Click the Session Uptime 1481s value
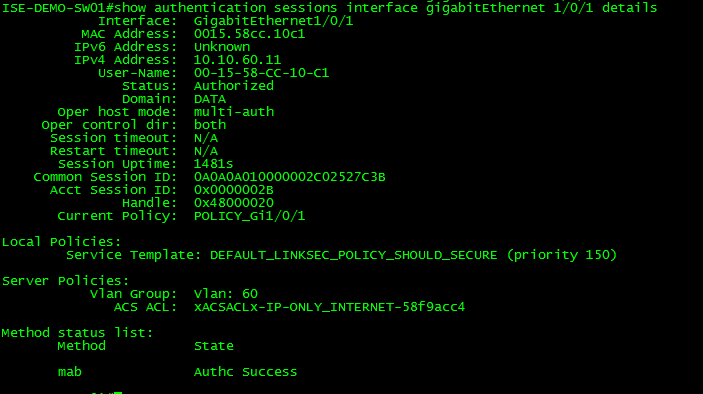Viewport: 703px width, 394px height. click(213, 164)
